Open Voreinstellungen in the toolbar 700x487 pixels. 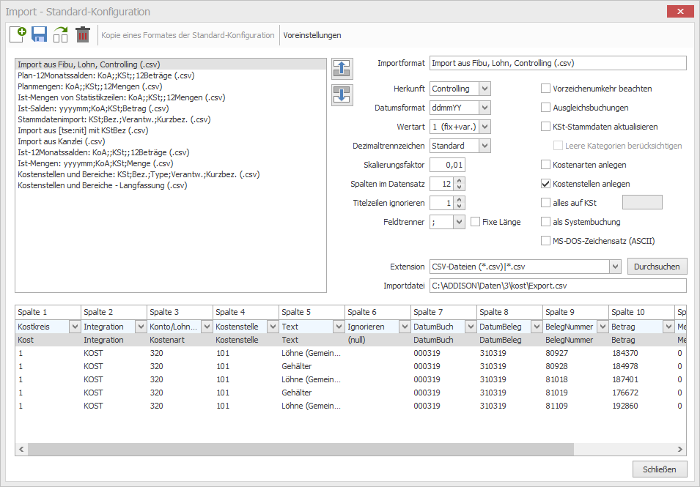coord(312,35)
